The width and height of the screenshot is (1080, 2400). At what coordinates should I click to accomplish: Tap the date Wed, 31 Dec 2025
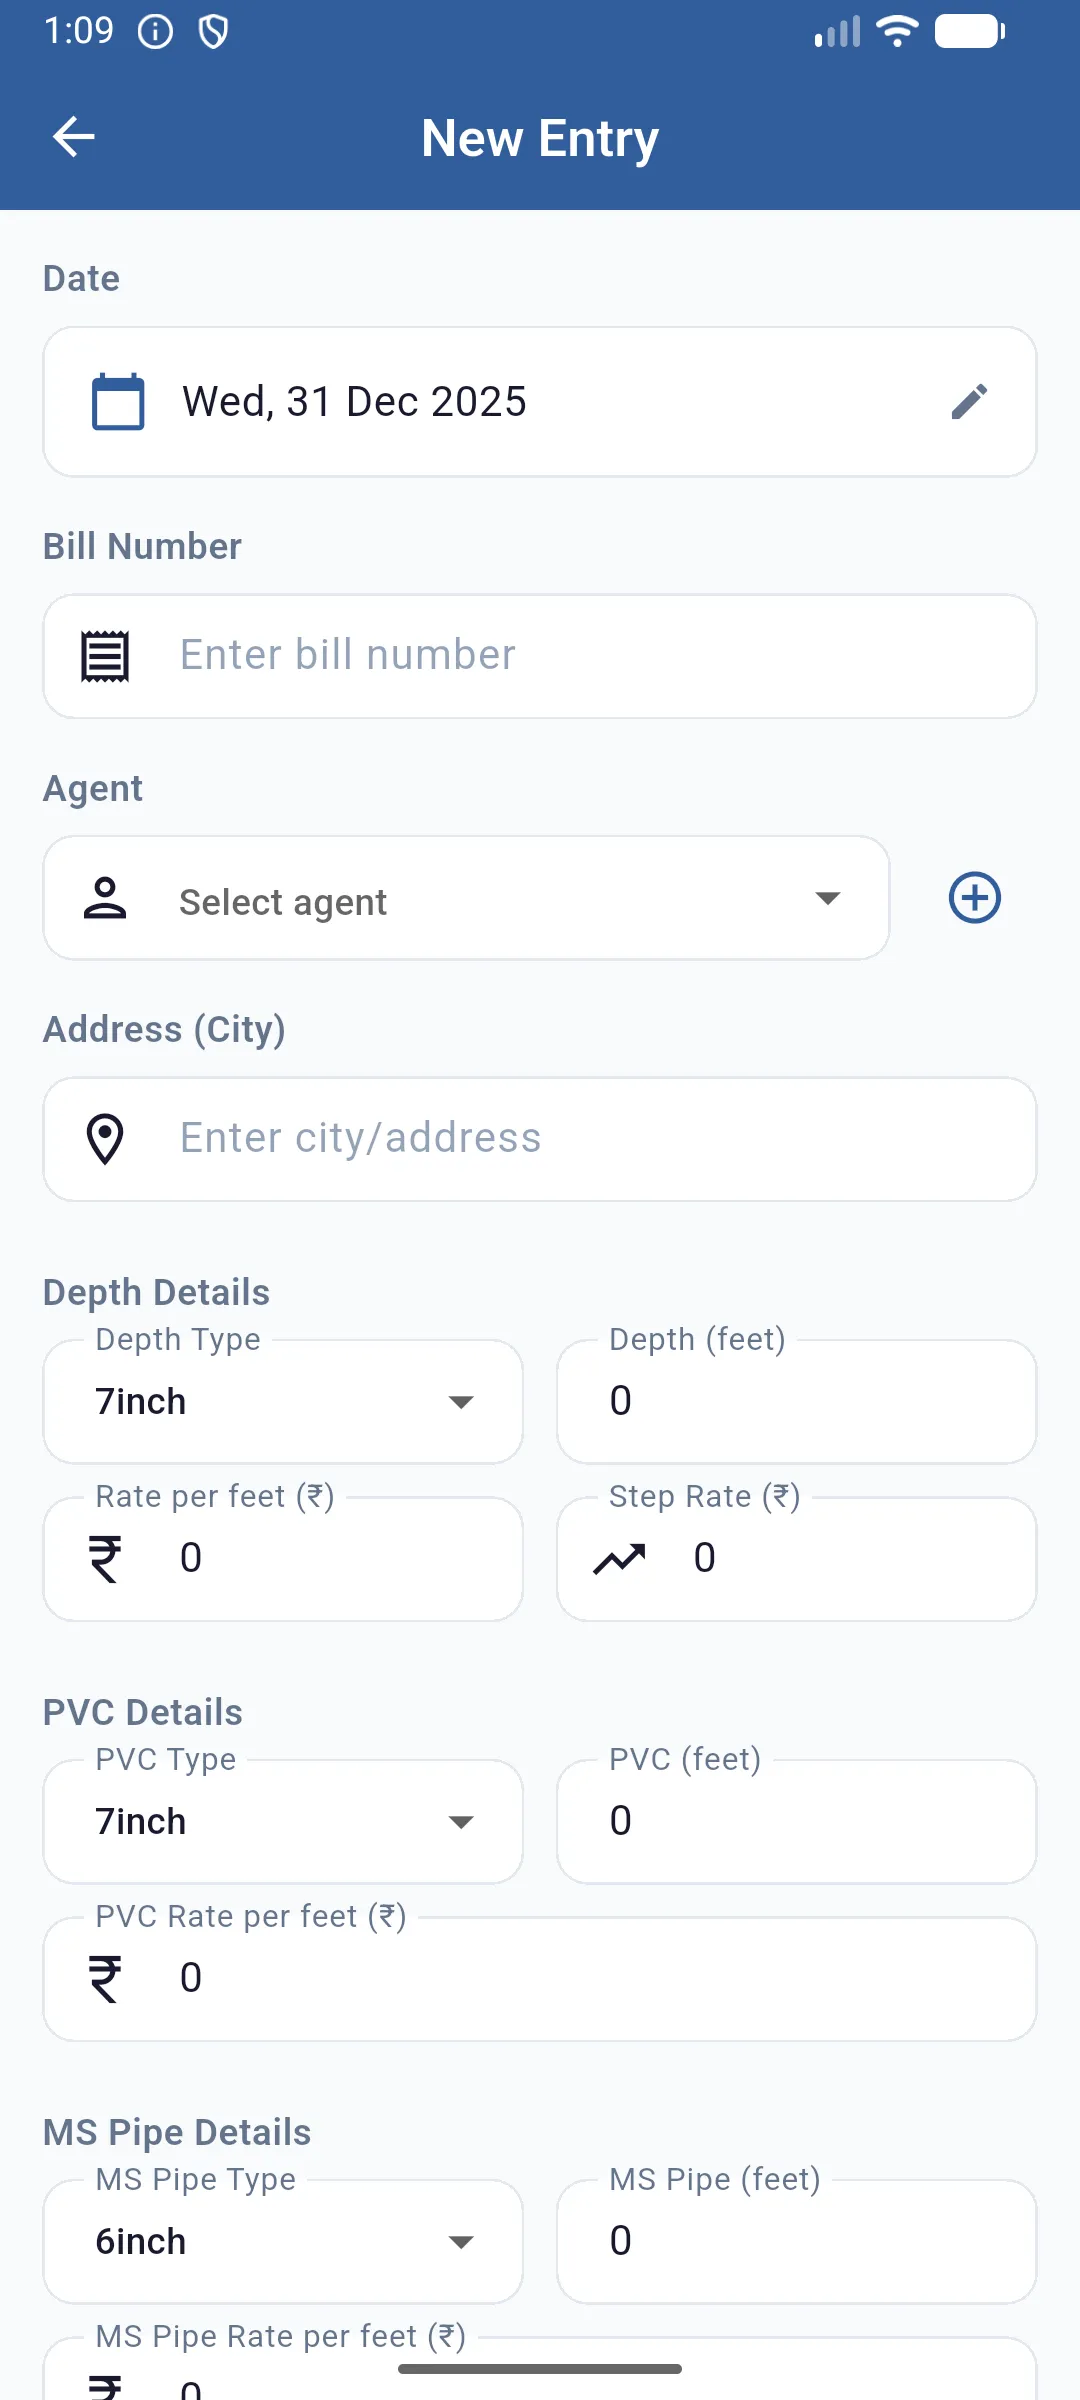(x=354, y=402)
